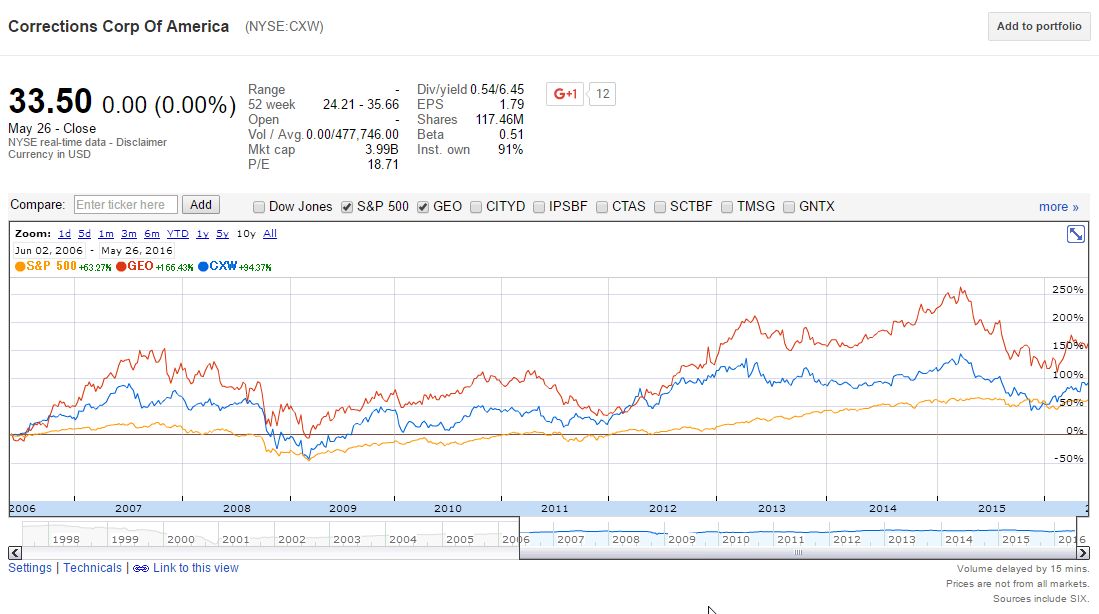Click the Inst. own value 91%
Viewport: 1099px width, 614px height.
(x=510, y=149)
